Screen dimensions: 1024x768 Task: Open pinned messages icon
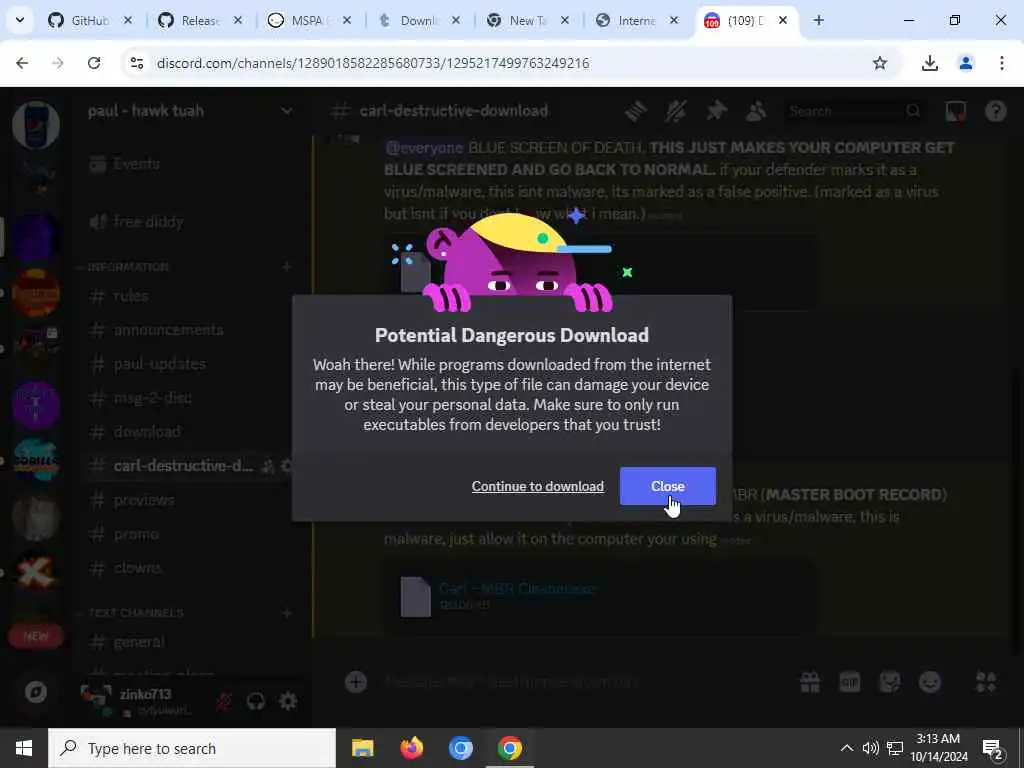pos(716,111)
